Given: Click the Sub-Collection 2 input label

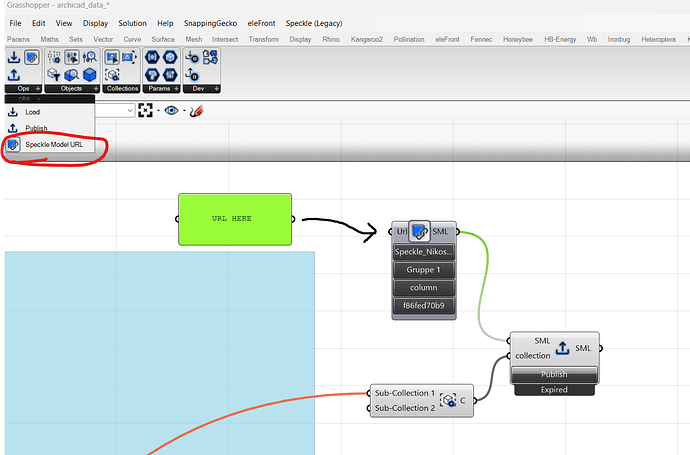Looking at the screenshot, I should (404, 408).
